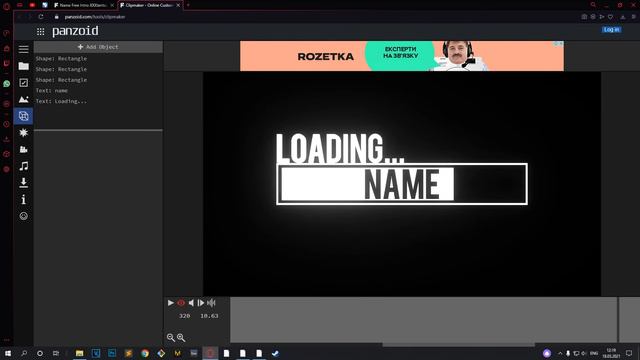
Task: Open the projects folder icon in sidebar
Action: 24,66
